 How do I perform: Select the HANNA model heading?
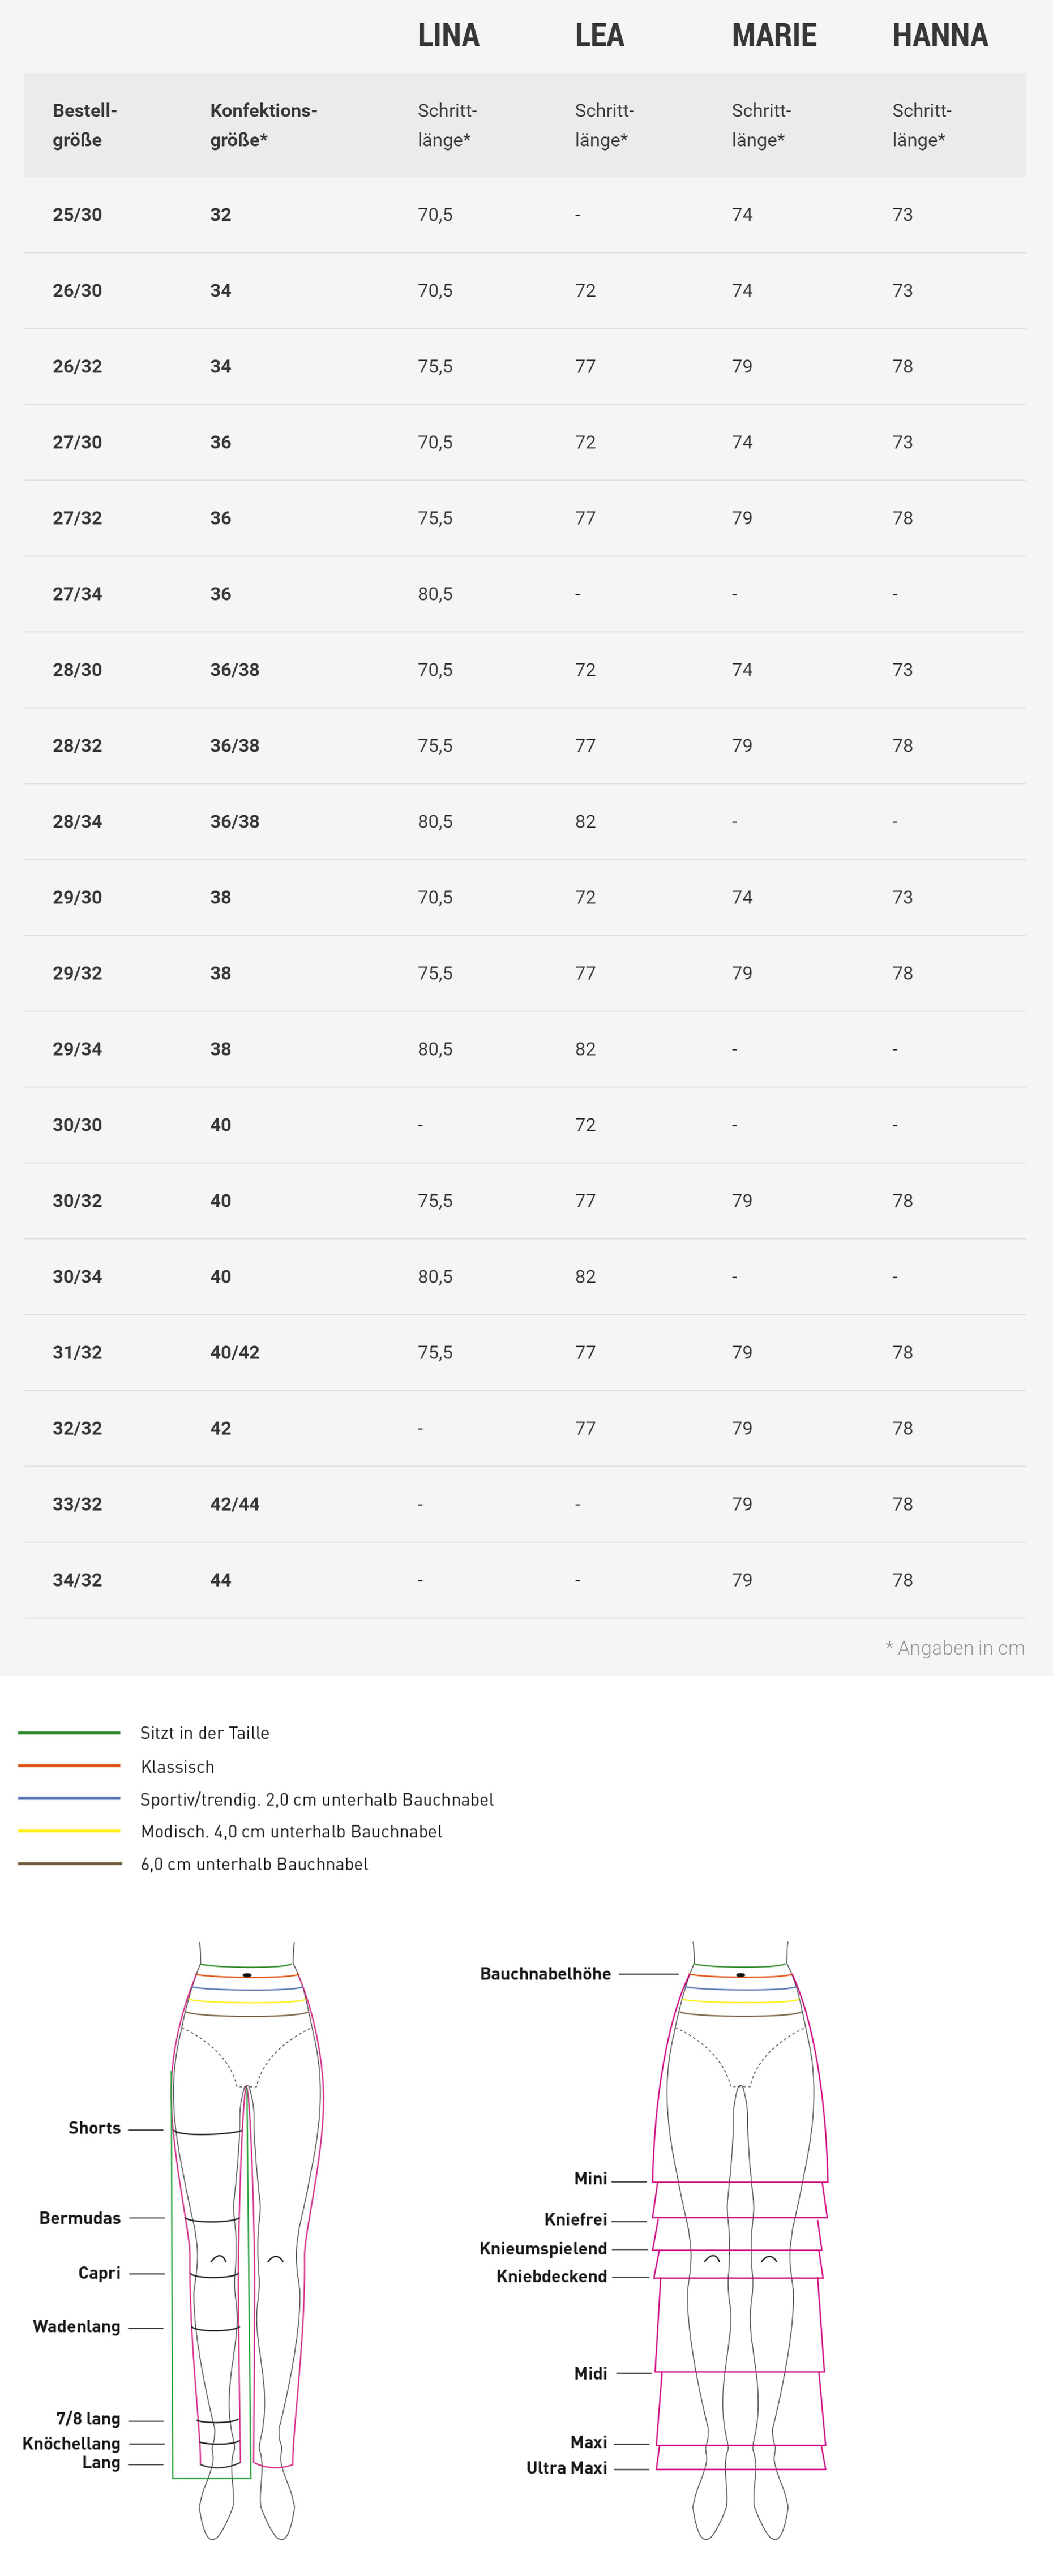coord(939,36)
